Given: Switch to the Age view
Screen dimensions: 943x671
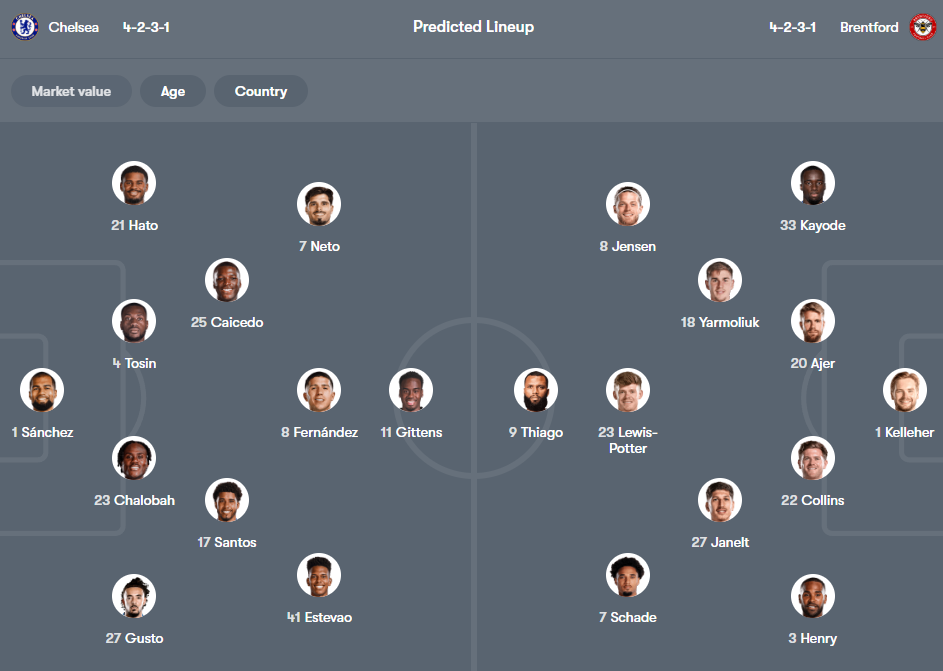Looking at the screenshot, I should tap(172, 91).
